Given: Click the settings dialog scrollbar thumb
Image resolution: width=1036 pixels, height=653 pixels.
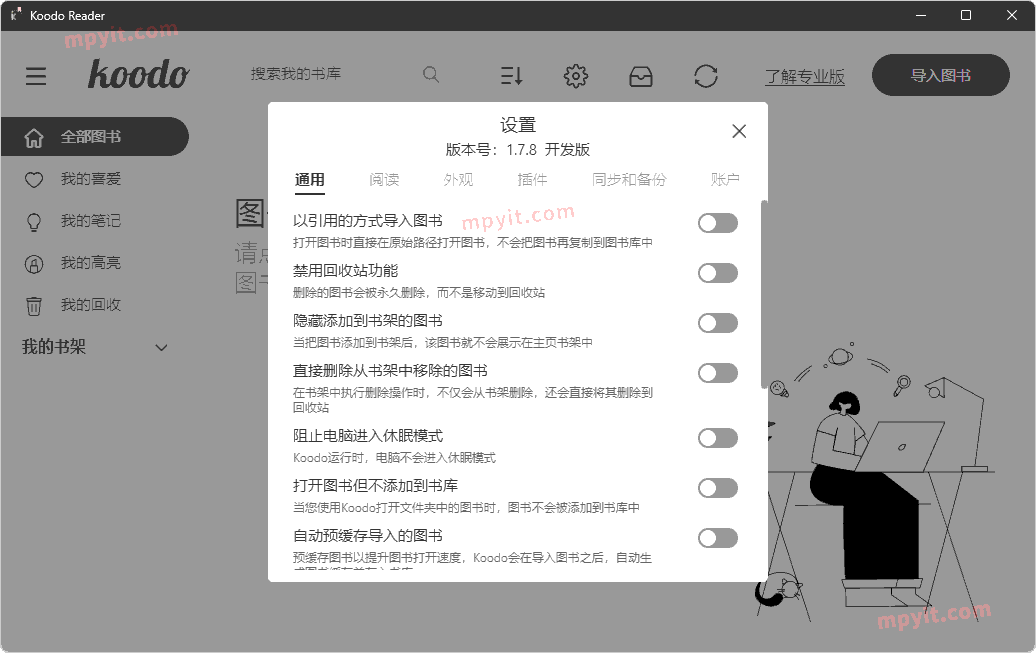Looking at the screenshot, I should coord(764,294).
